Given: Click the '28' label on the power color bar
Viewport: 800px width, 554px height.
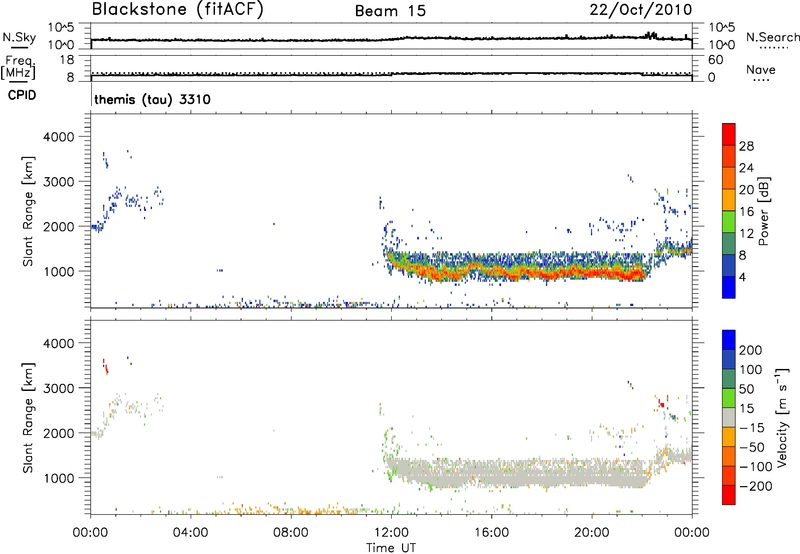Looking at the screenshot, I should tap(746, 146).
